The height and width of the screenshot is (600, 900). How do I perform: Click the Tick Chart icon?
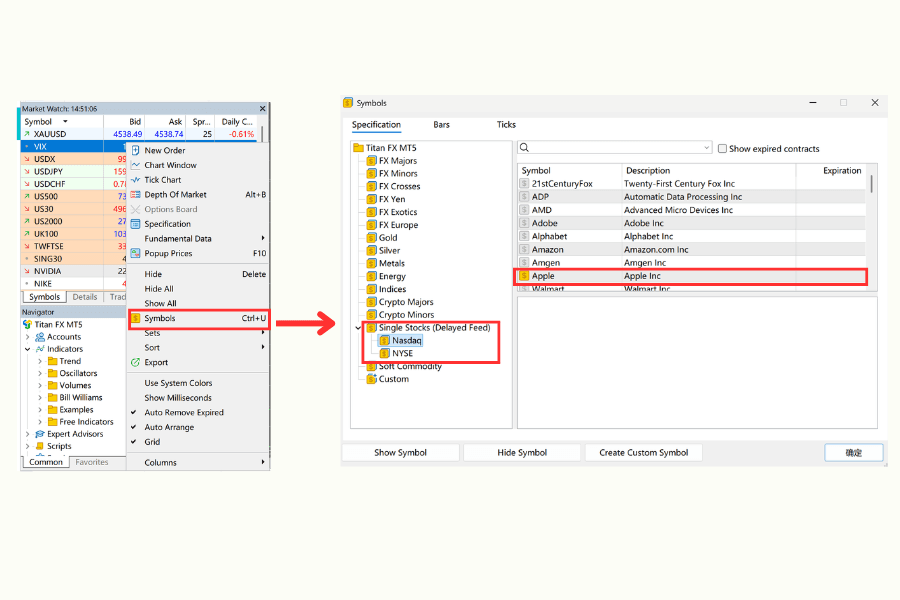pos(135,180)
